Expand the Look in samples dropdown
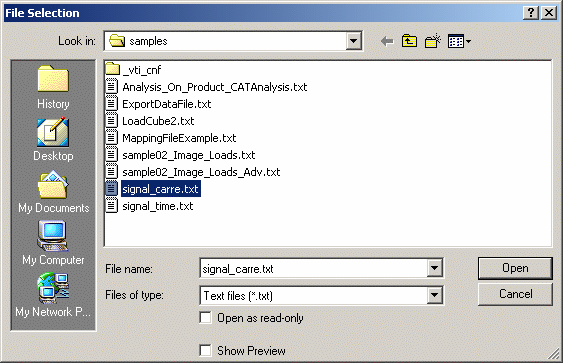 353,41
